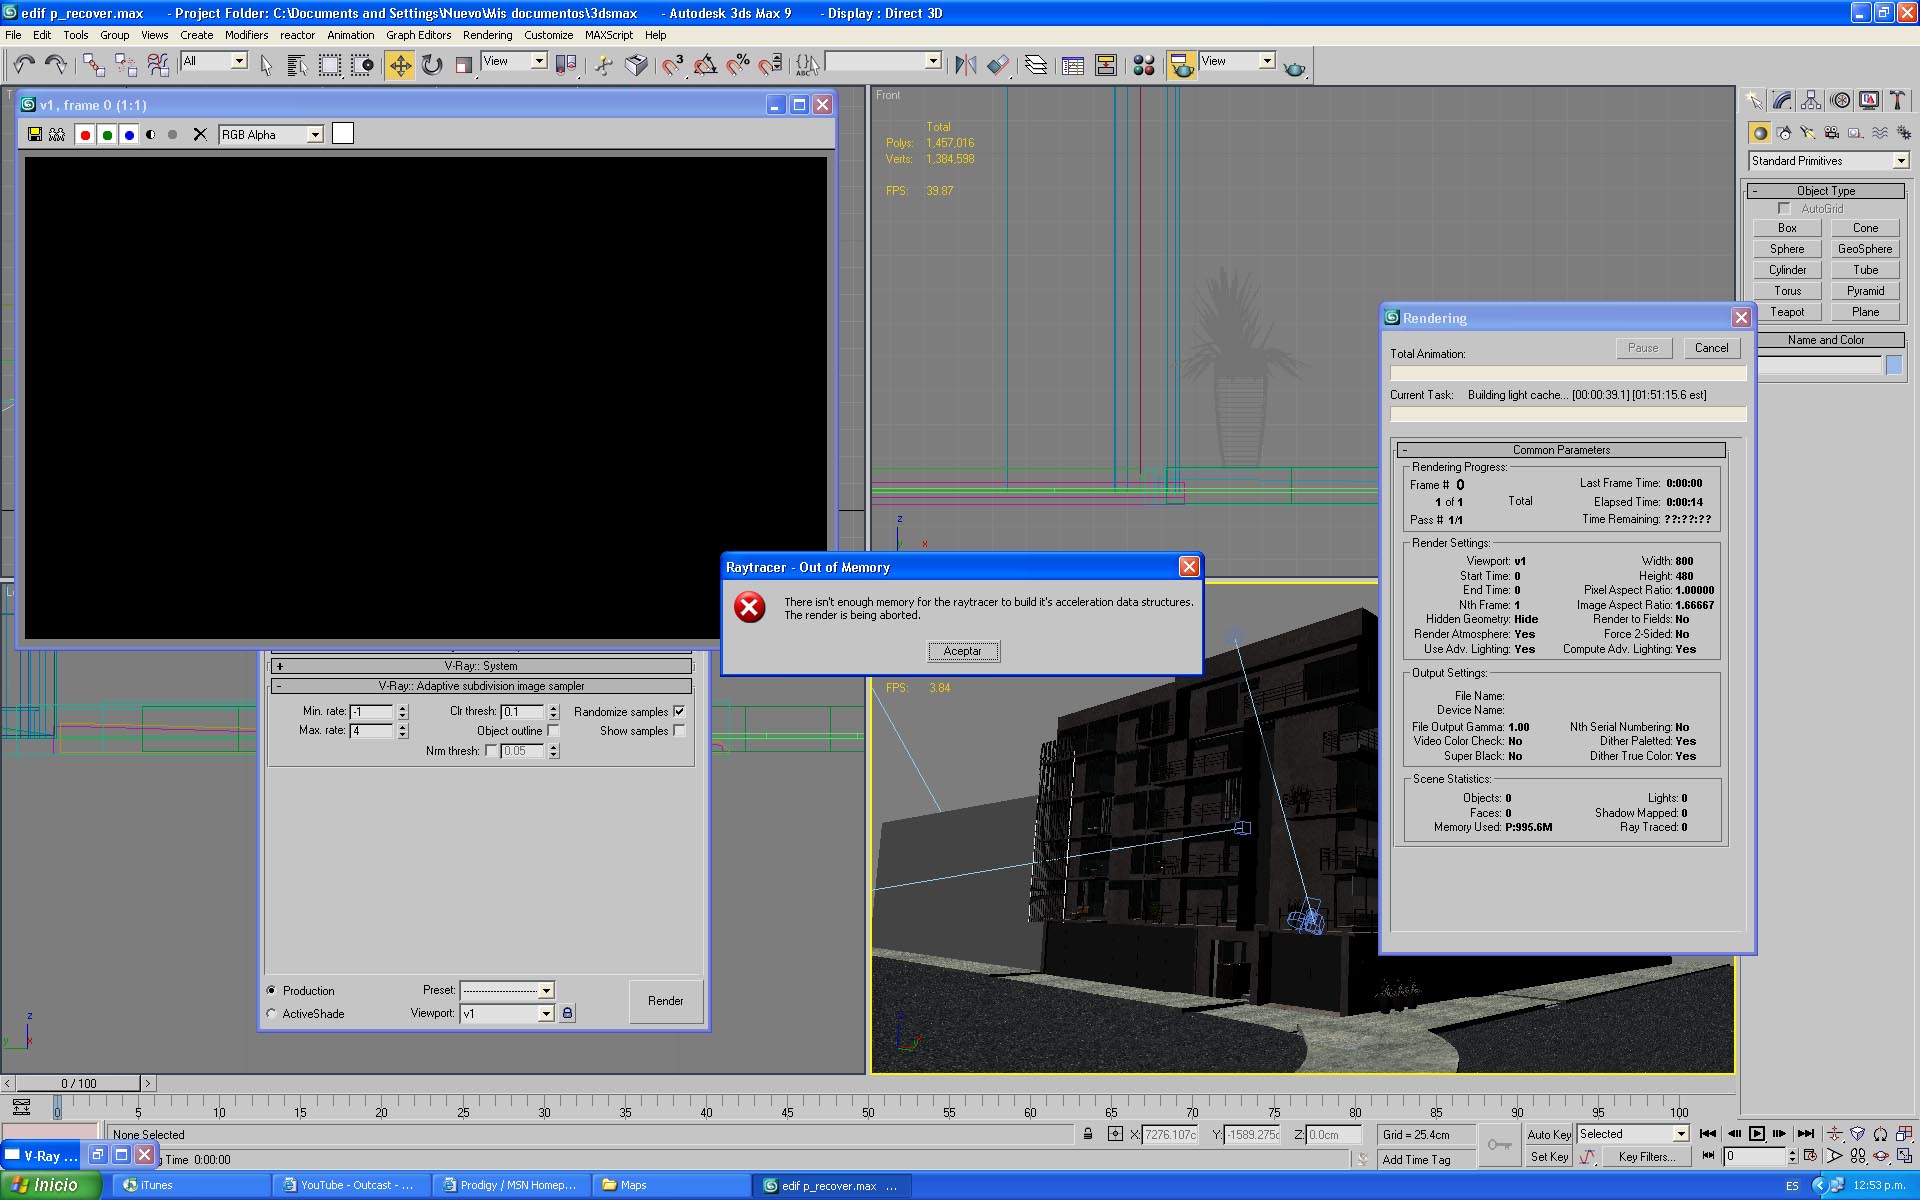
Task: Click Play Animation button
Action: coord(1757,1134)
